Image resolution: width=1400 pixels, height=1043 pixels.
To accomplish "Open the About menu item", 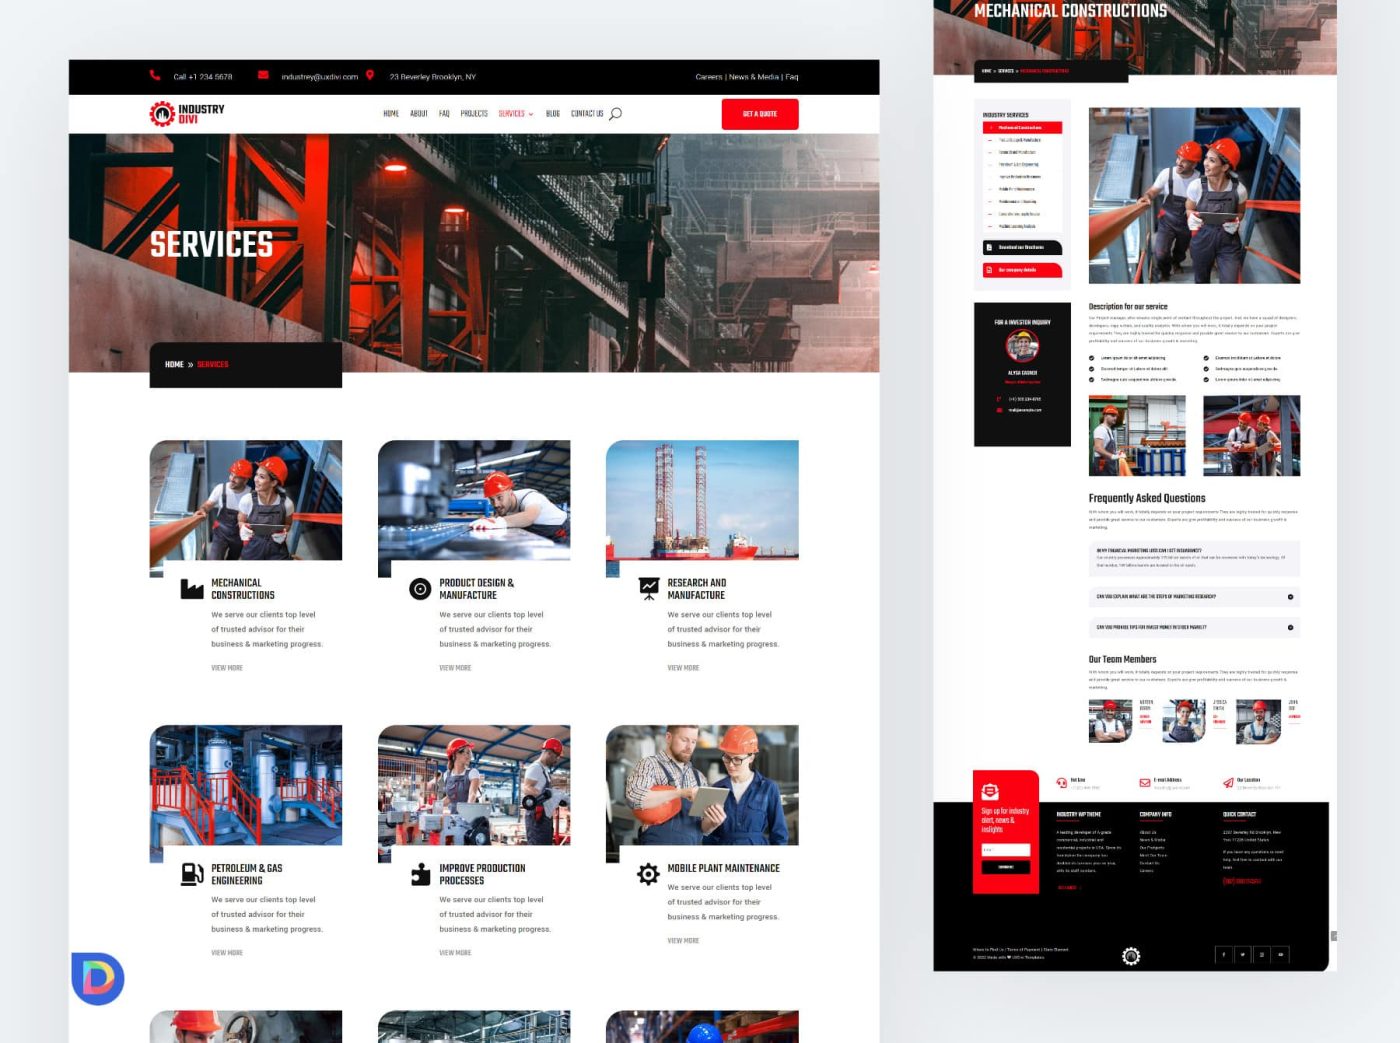I will point(419,114).
